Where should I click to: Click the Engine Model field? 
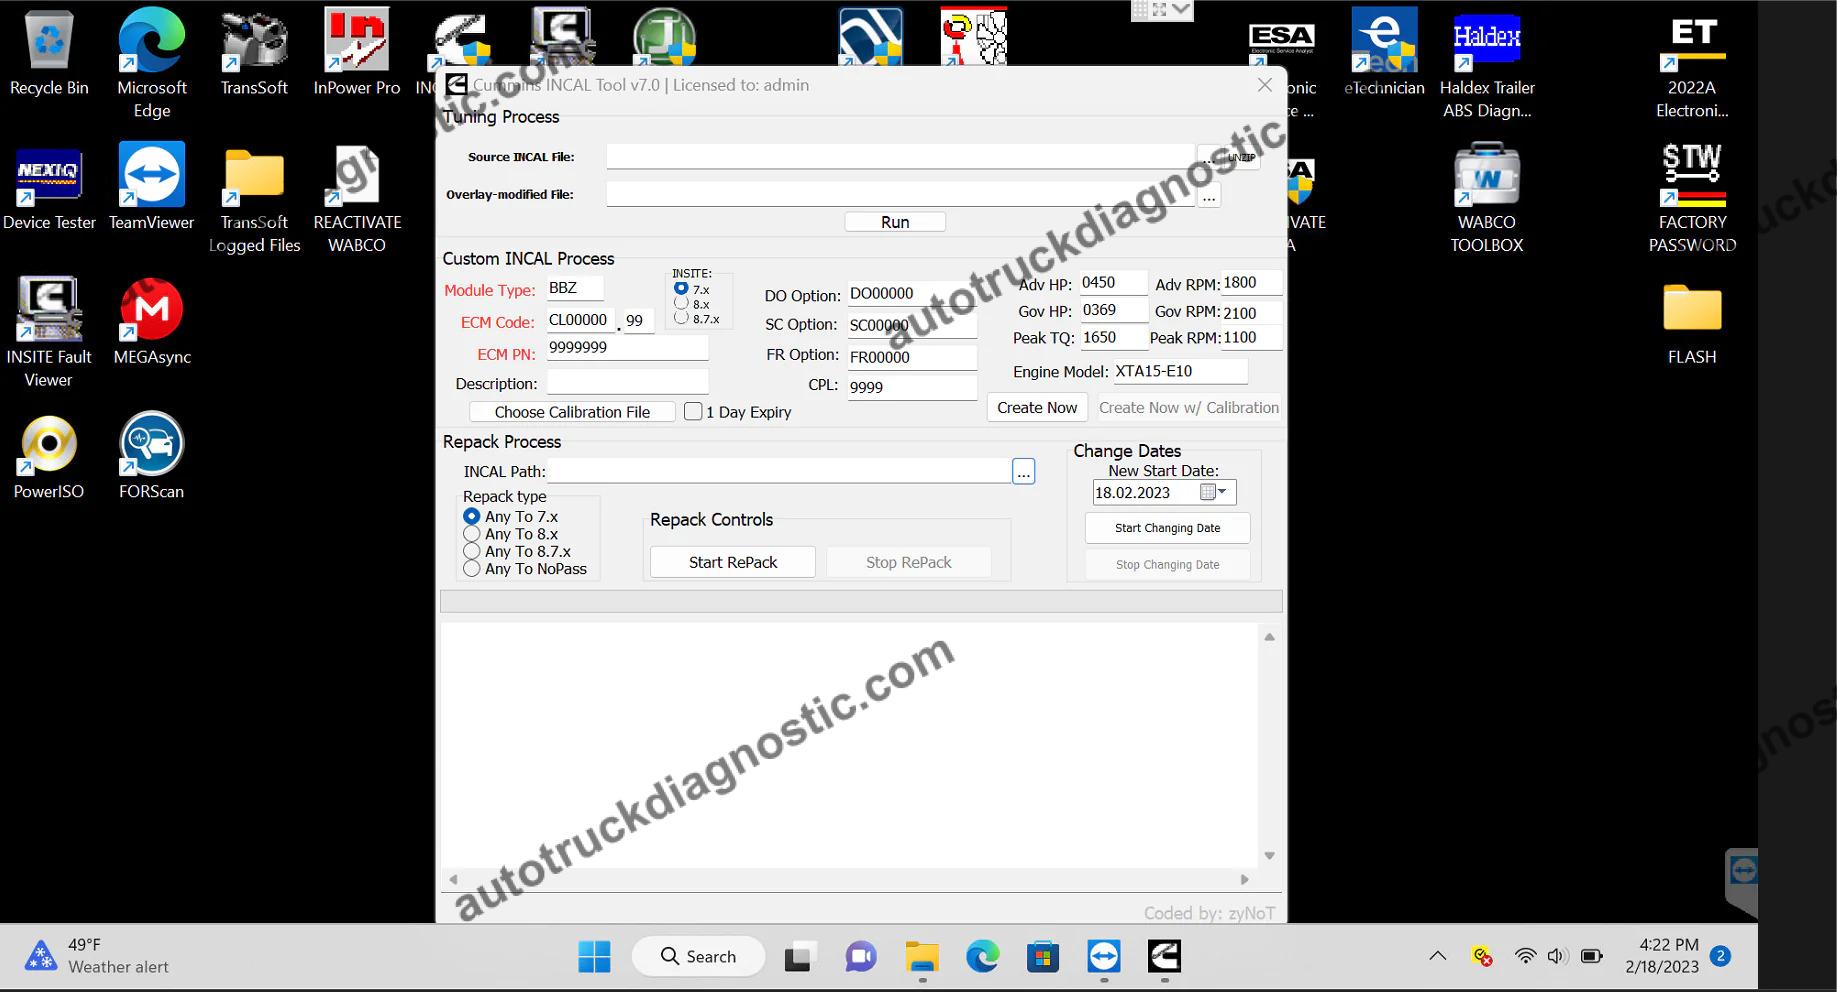point(1180,371)
